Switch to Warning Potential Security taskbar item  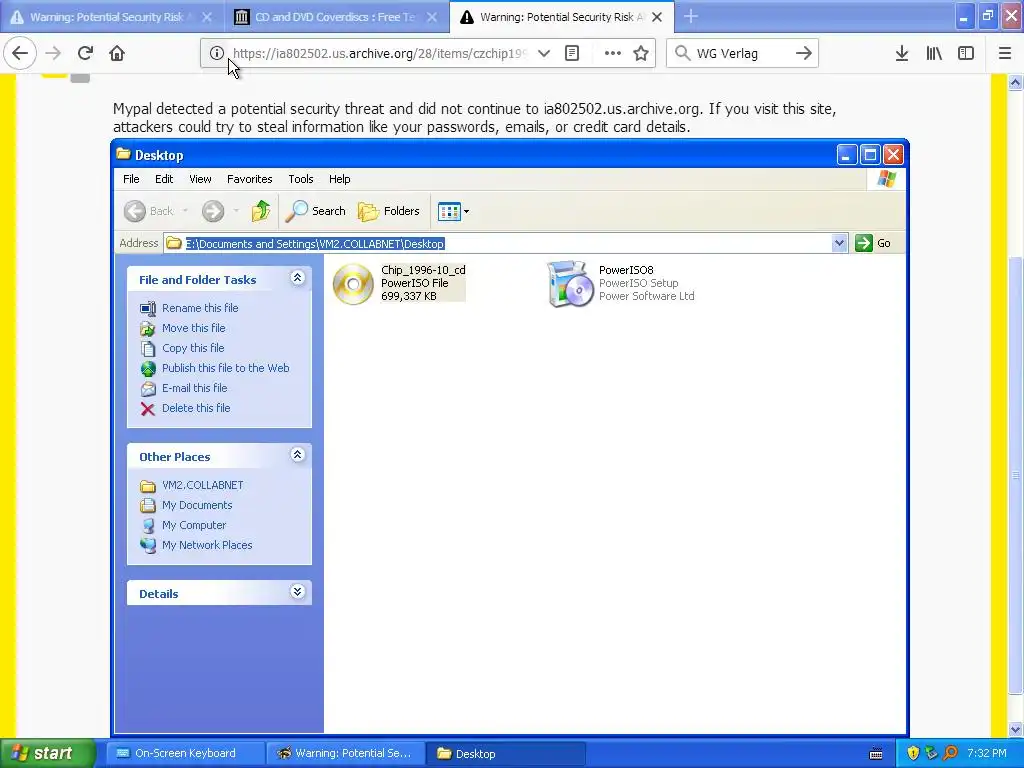[345, 754]
